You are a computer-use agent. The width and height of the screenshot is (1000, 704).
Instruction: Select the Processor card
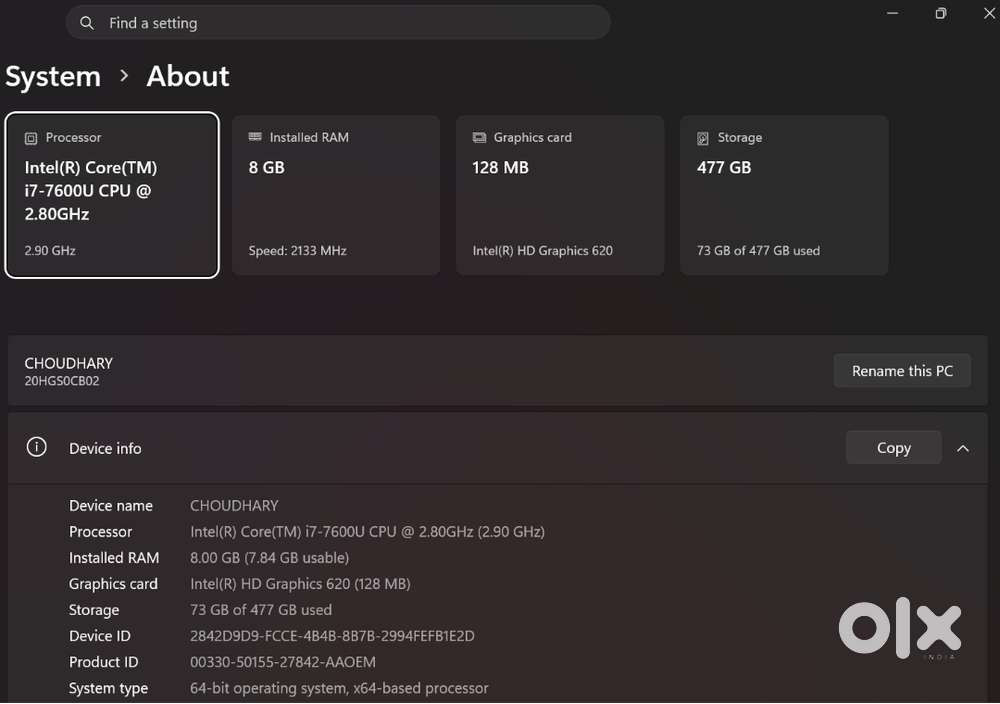(112, 195)
